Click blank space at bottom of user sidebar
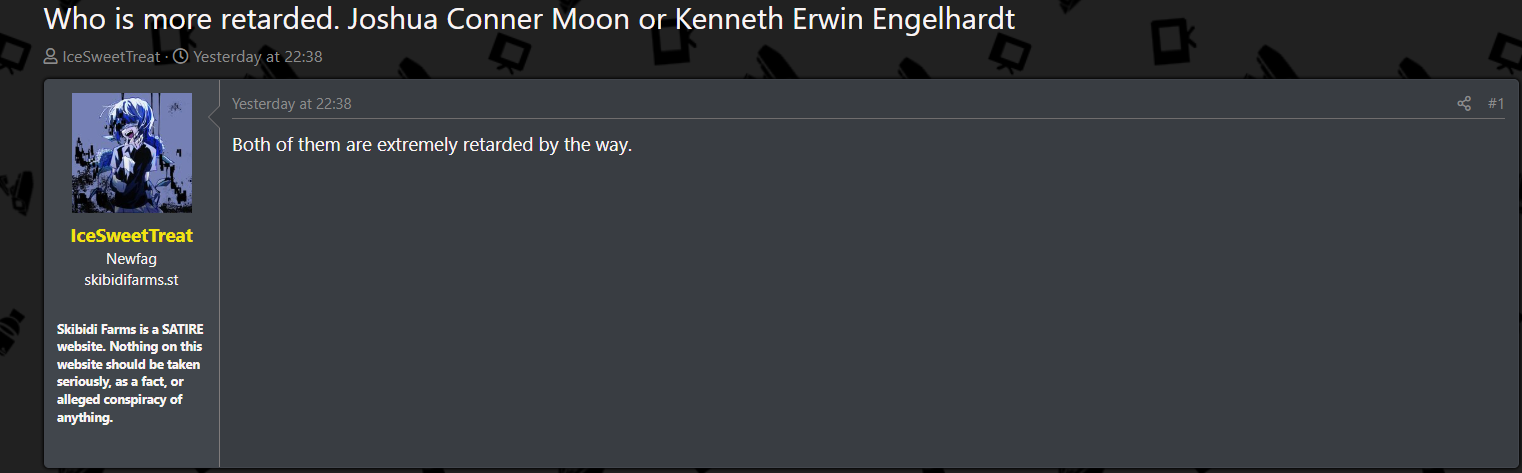This screenshot has height=473, width=1522. (131, 448)
